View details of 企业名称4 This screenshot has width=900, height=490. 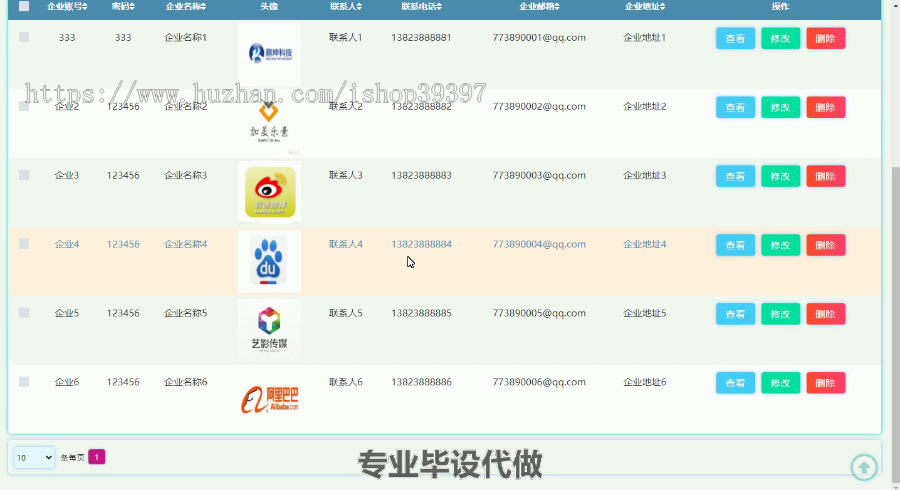(735, 245)
